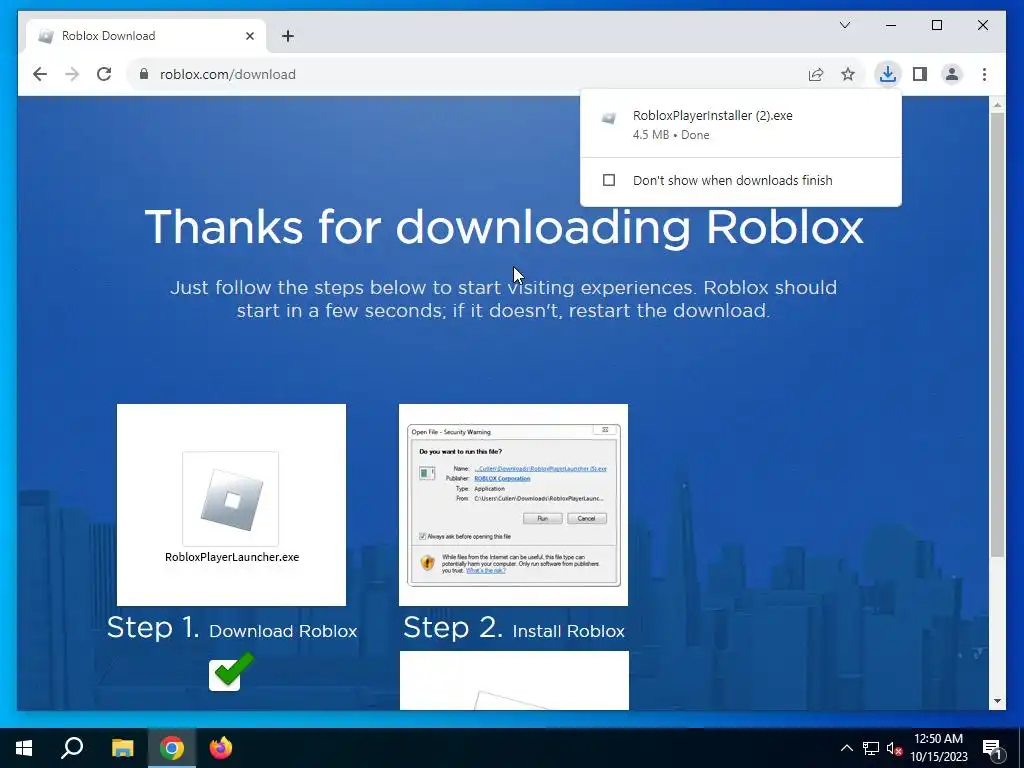The width and height of the screenshot is (1024, 768).
Task: Open the Windows Start menu
Action: point(24,748)
